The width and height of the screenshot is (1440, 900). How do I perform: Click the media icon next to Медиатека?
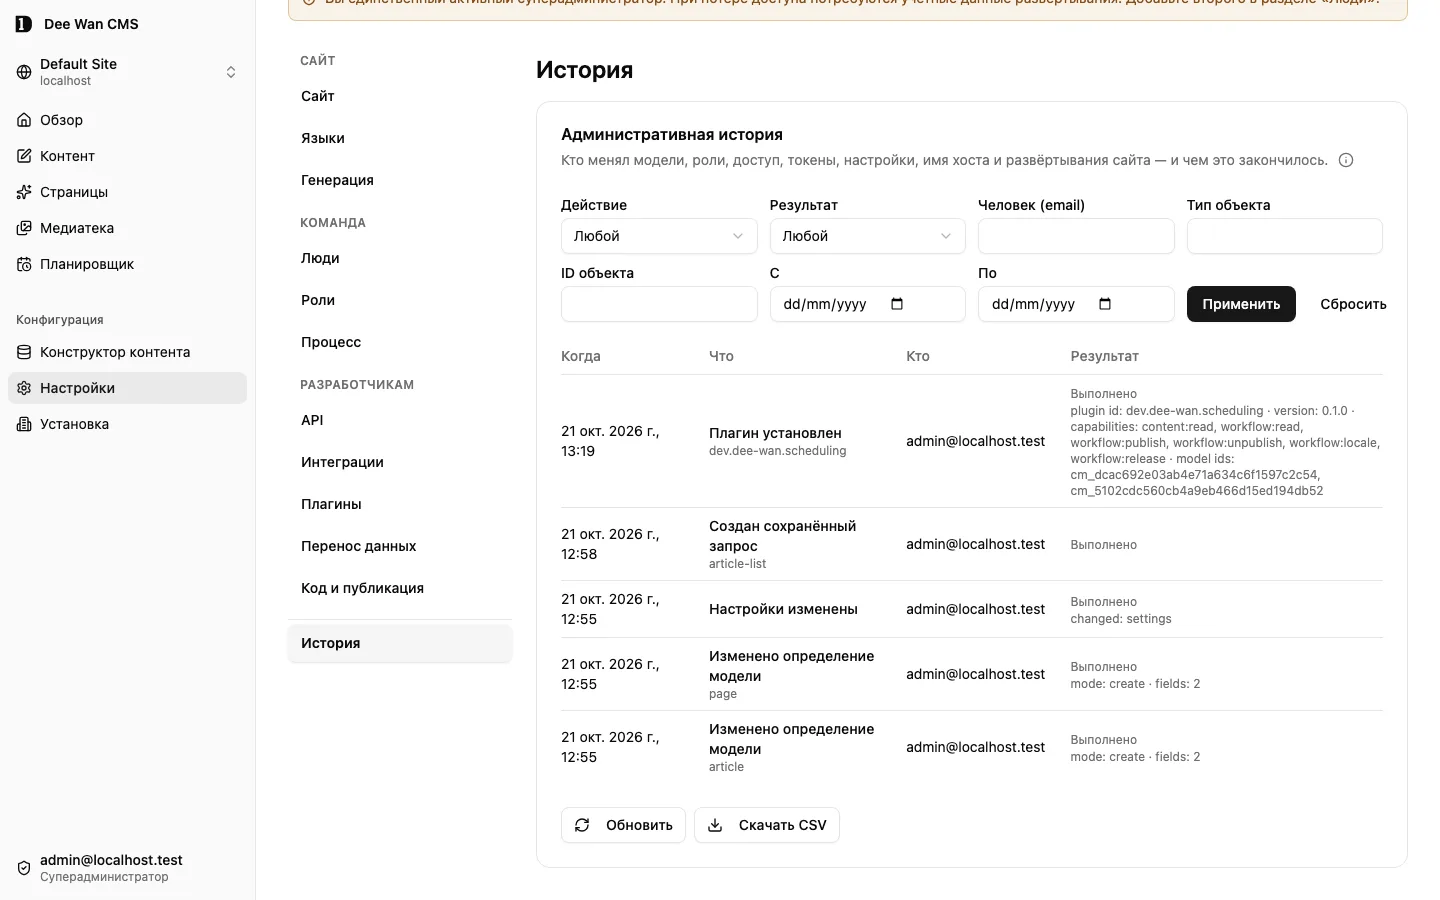coord(24,228)
